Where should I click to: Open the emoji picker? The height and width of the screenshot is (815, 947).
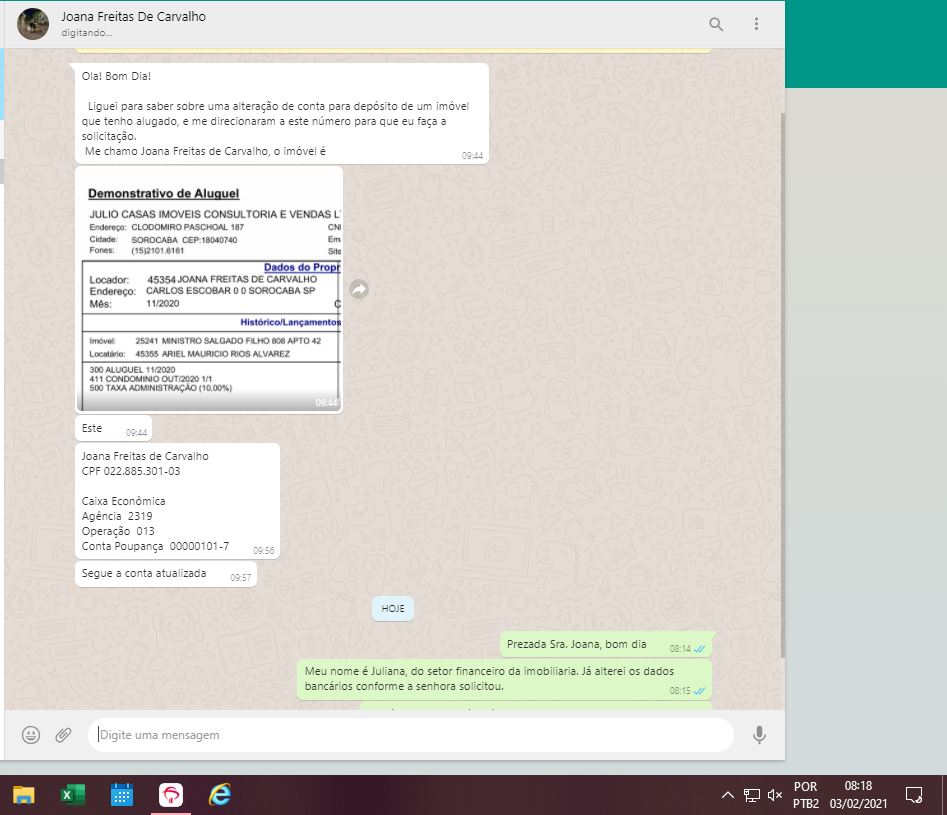coord(31,735)
